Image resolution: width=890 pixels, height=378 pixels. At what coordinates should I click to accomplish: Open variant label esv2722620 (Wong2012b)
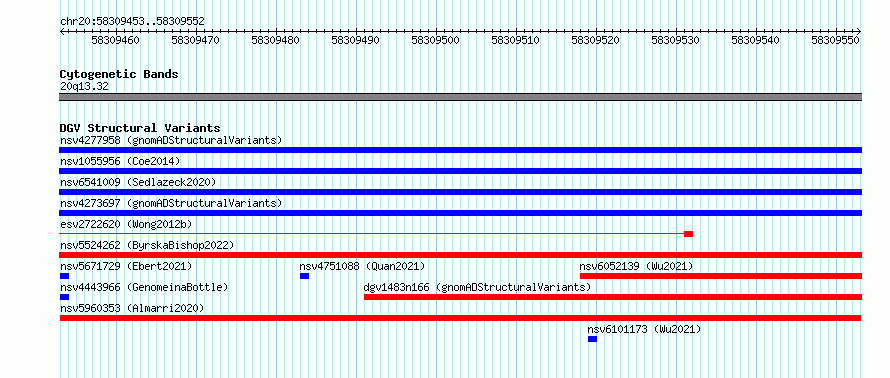point(126,224)
